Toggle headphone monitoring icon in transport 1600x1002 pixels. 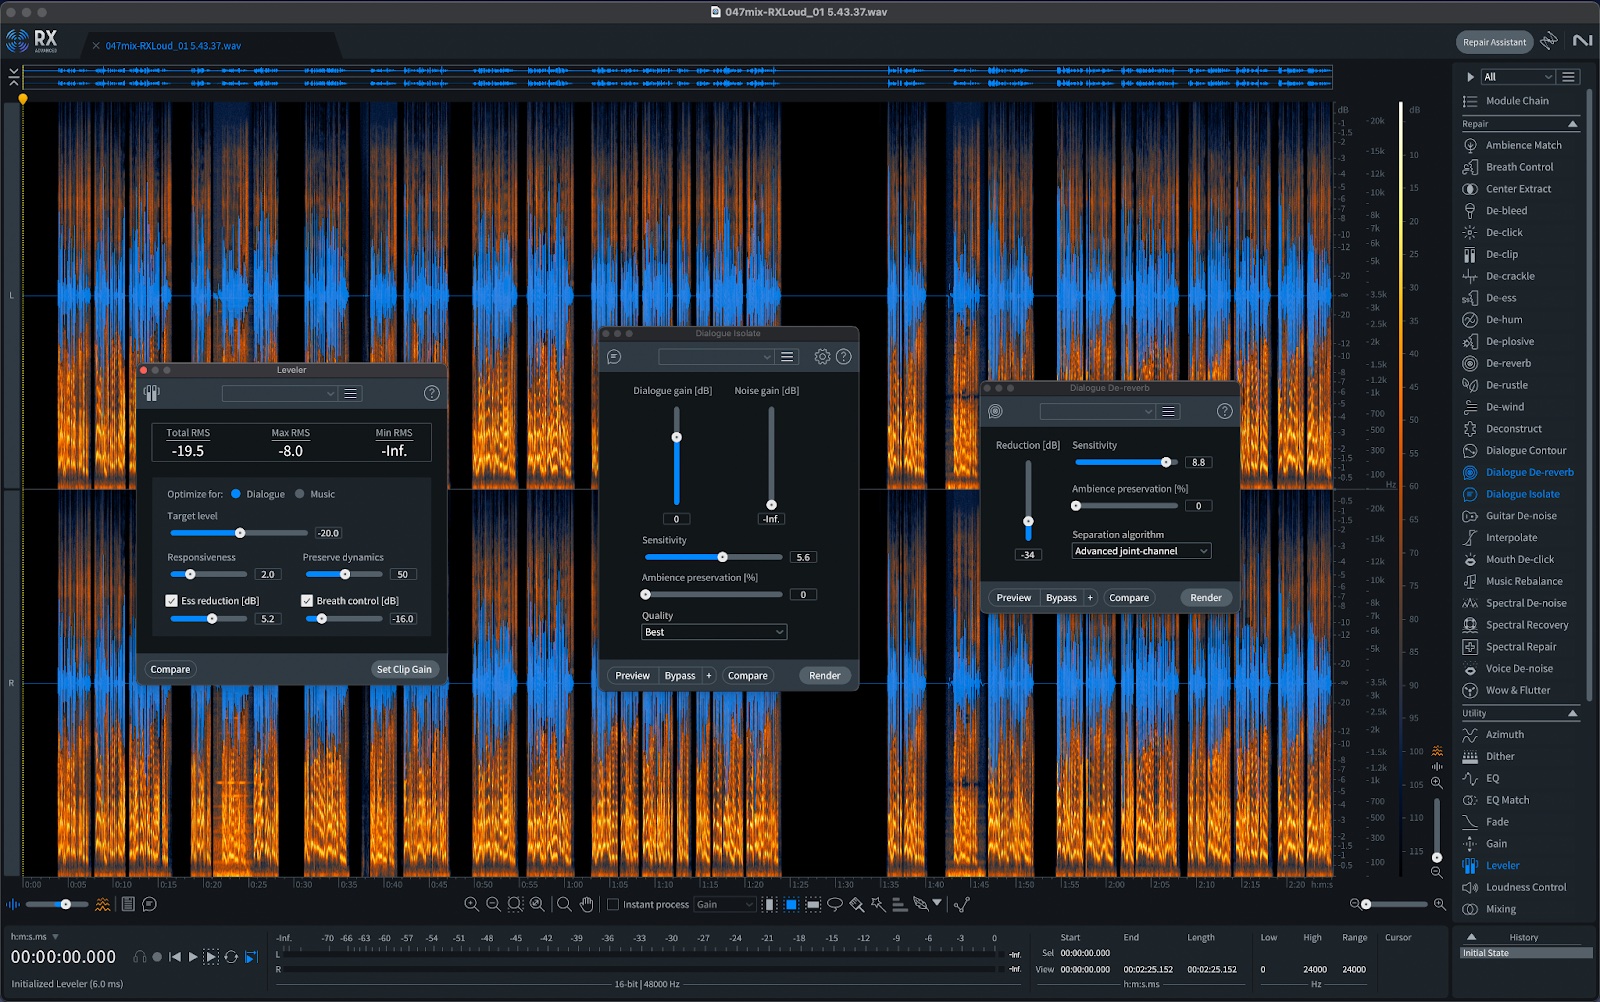pos(140,957)
